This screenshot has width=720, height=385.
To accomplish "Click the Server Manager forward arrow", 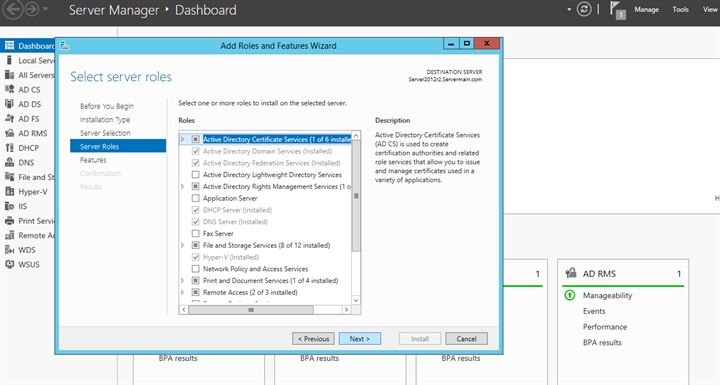I will (32, 10).
